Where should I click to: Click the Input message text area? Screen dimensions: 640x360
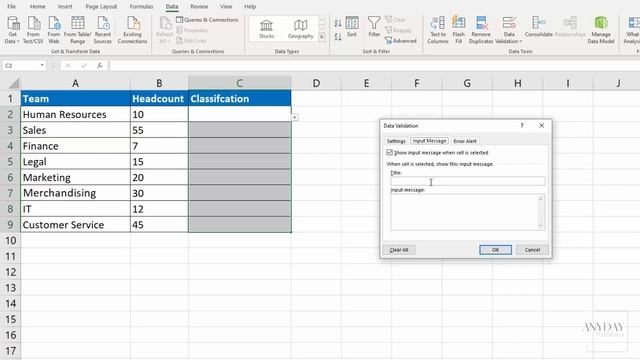coord(464,212)
